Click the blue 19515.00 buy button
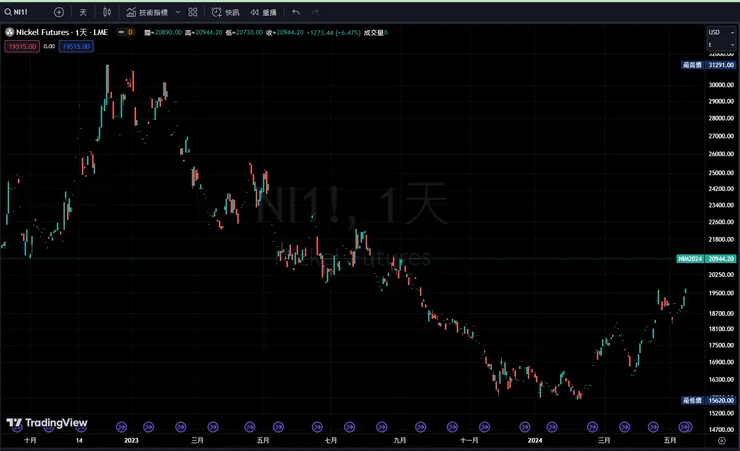Viewport: 740px width, 451px height. tap(76, 46)
